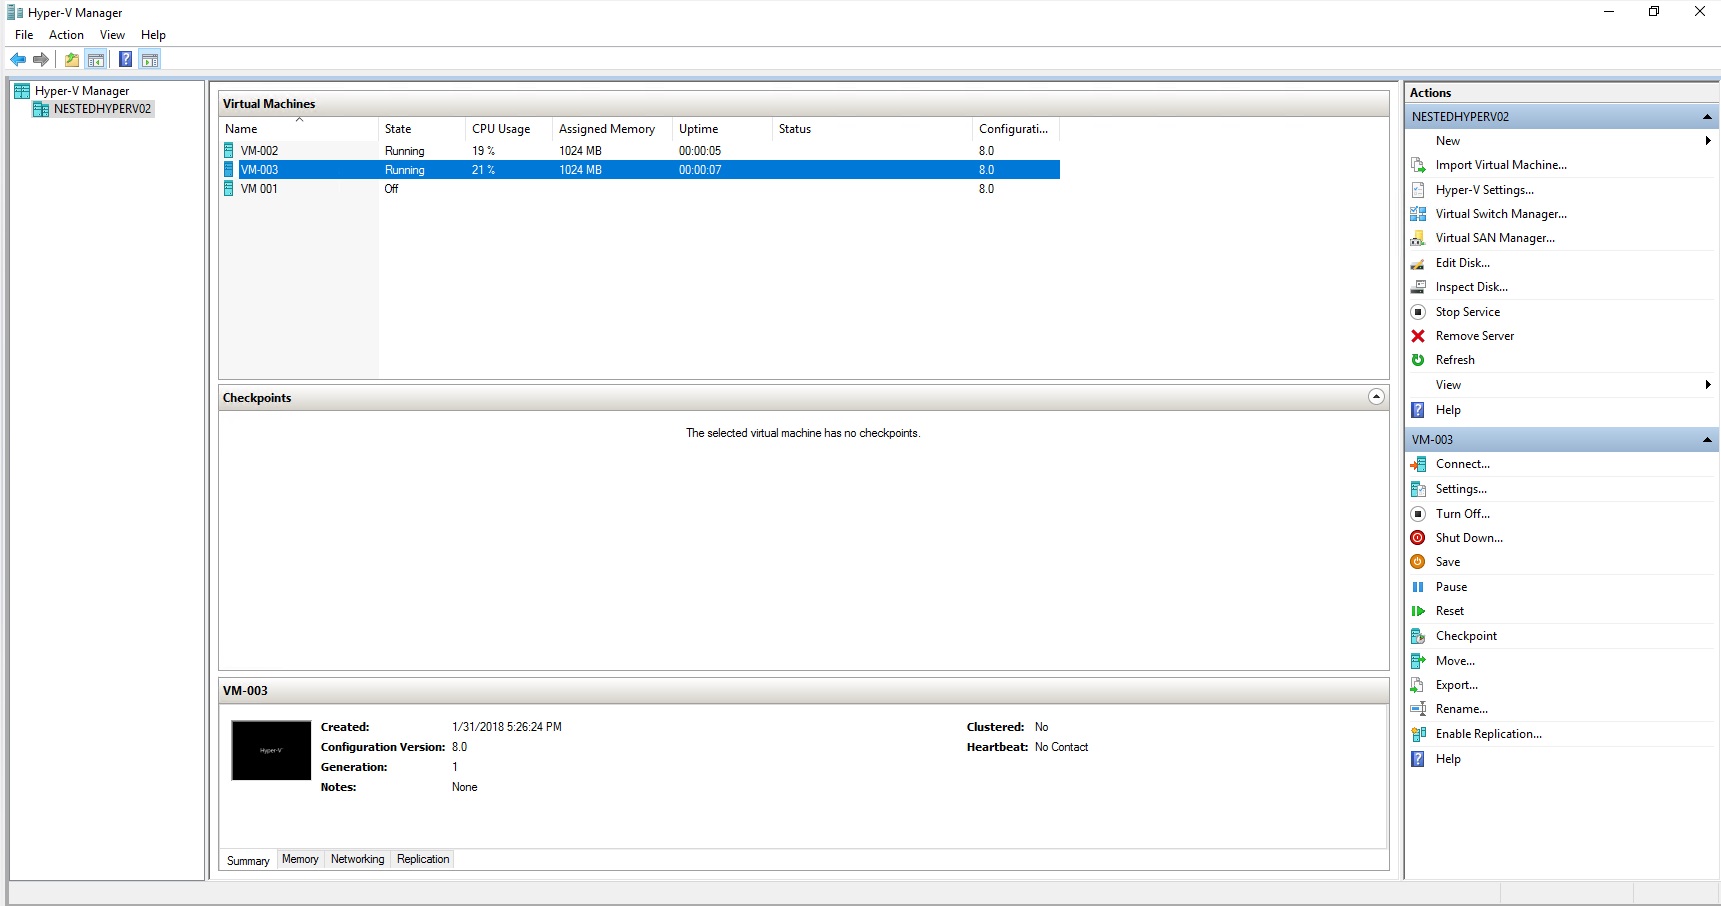
Task: Click the red X Remove Server icon
Action: [1418, 336]
